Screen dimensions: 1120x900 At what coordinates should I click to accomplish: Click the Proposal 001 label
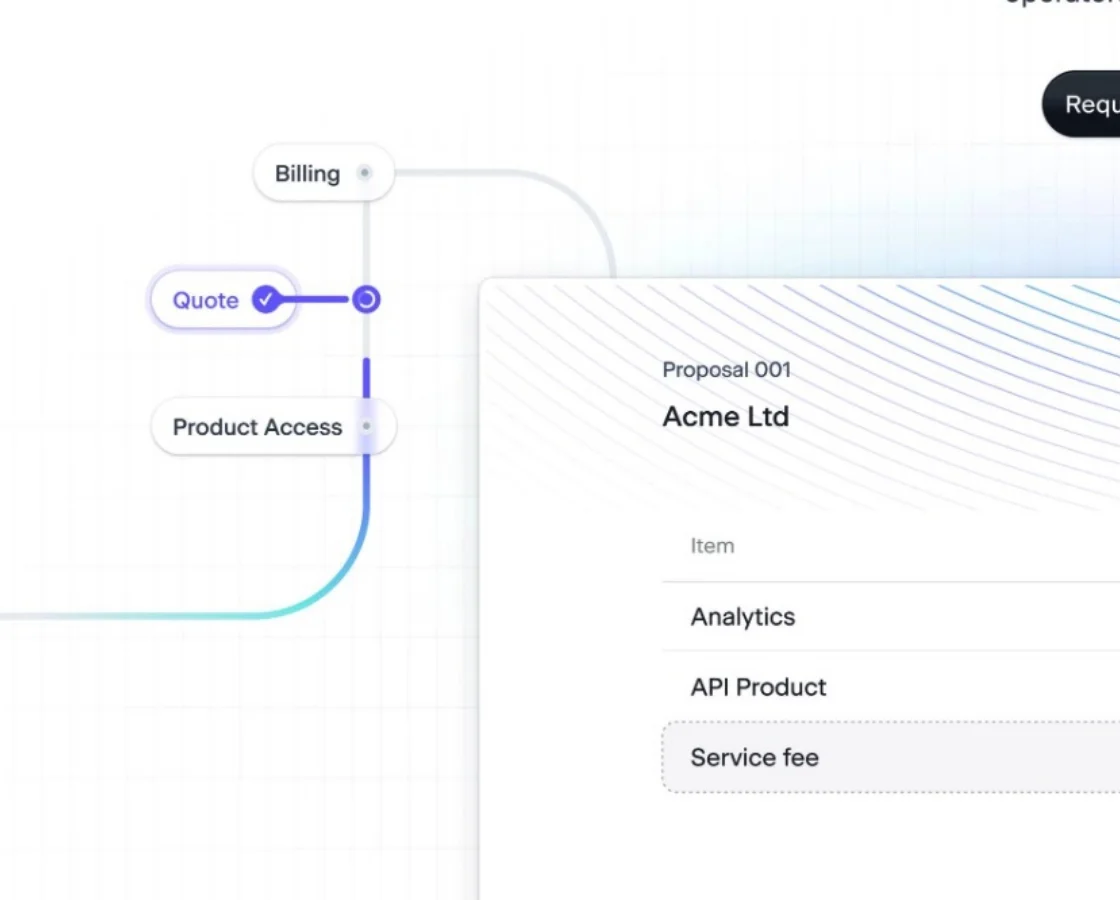click(x=726, y=369)
